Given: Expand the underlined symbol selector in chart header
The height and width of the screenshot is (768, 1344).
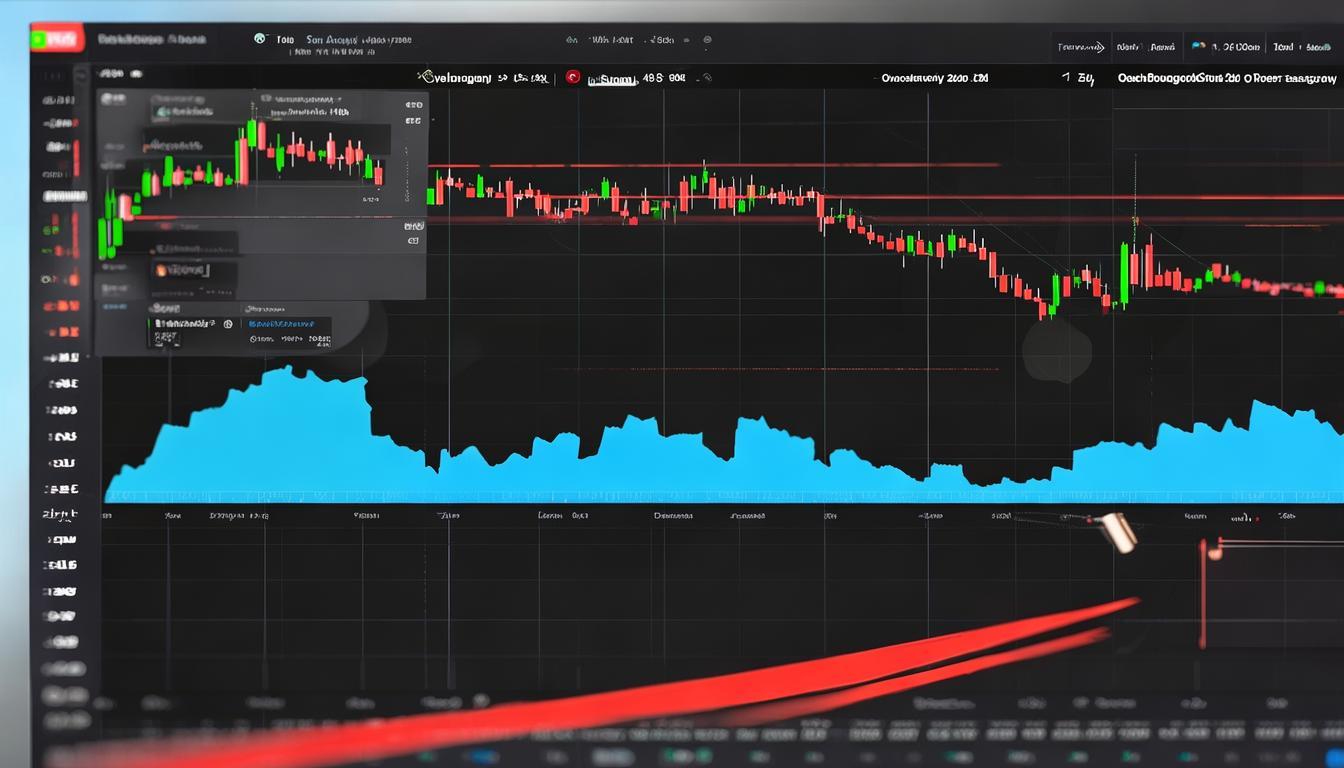Looking at the screenshot, I should coord(611,78).
